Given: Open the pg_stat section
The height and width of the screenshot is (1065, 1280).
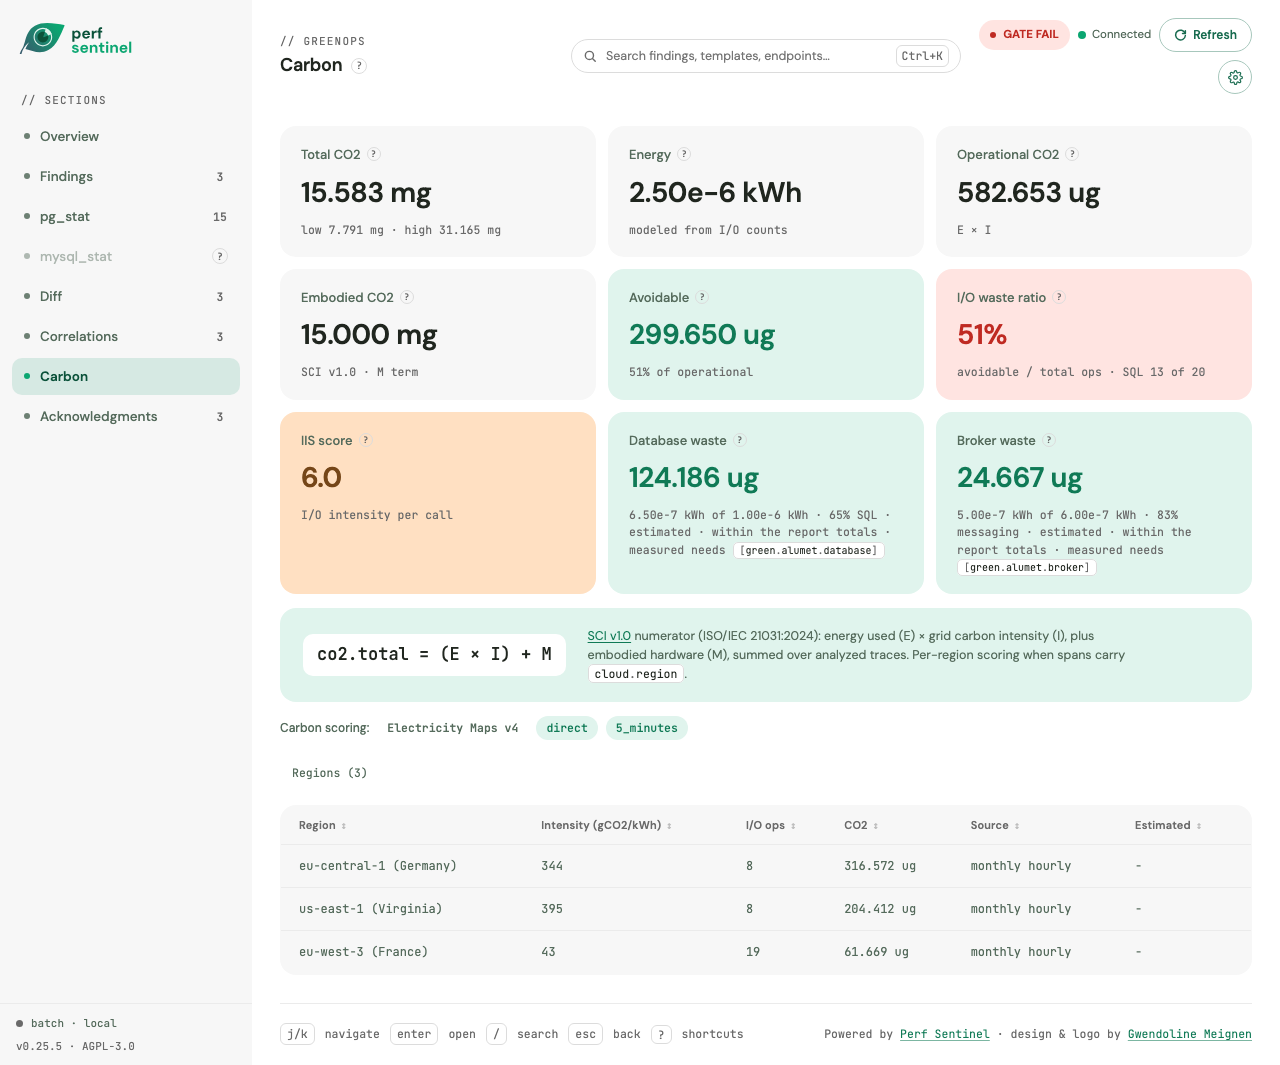Looking at the screenshot, I should (126, 216).
